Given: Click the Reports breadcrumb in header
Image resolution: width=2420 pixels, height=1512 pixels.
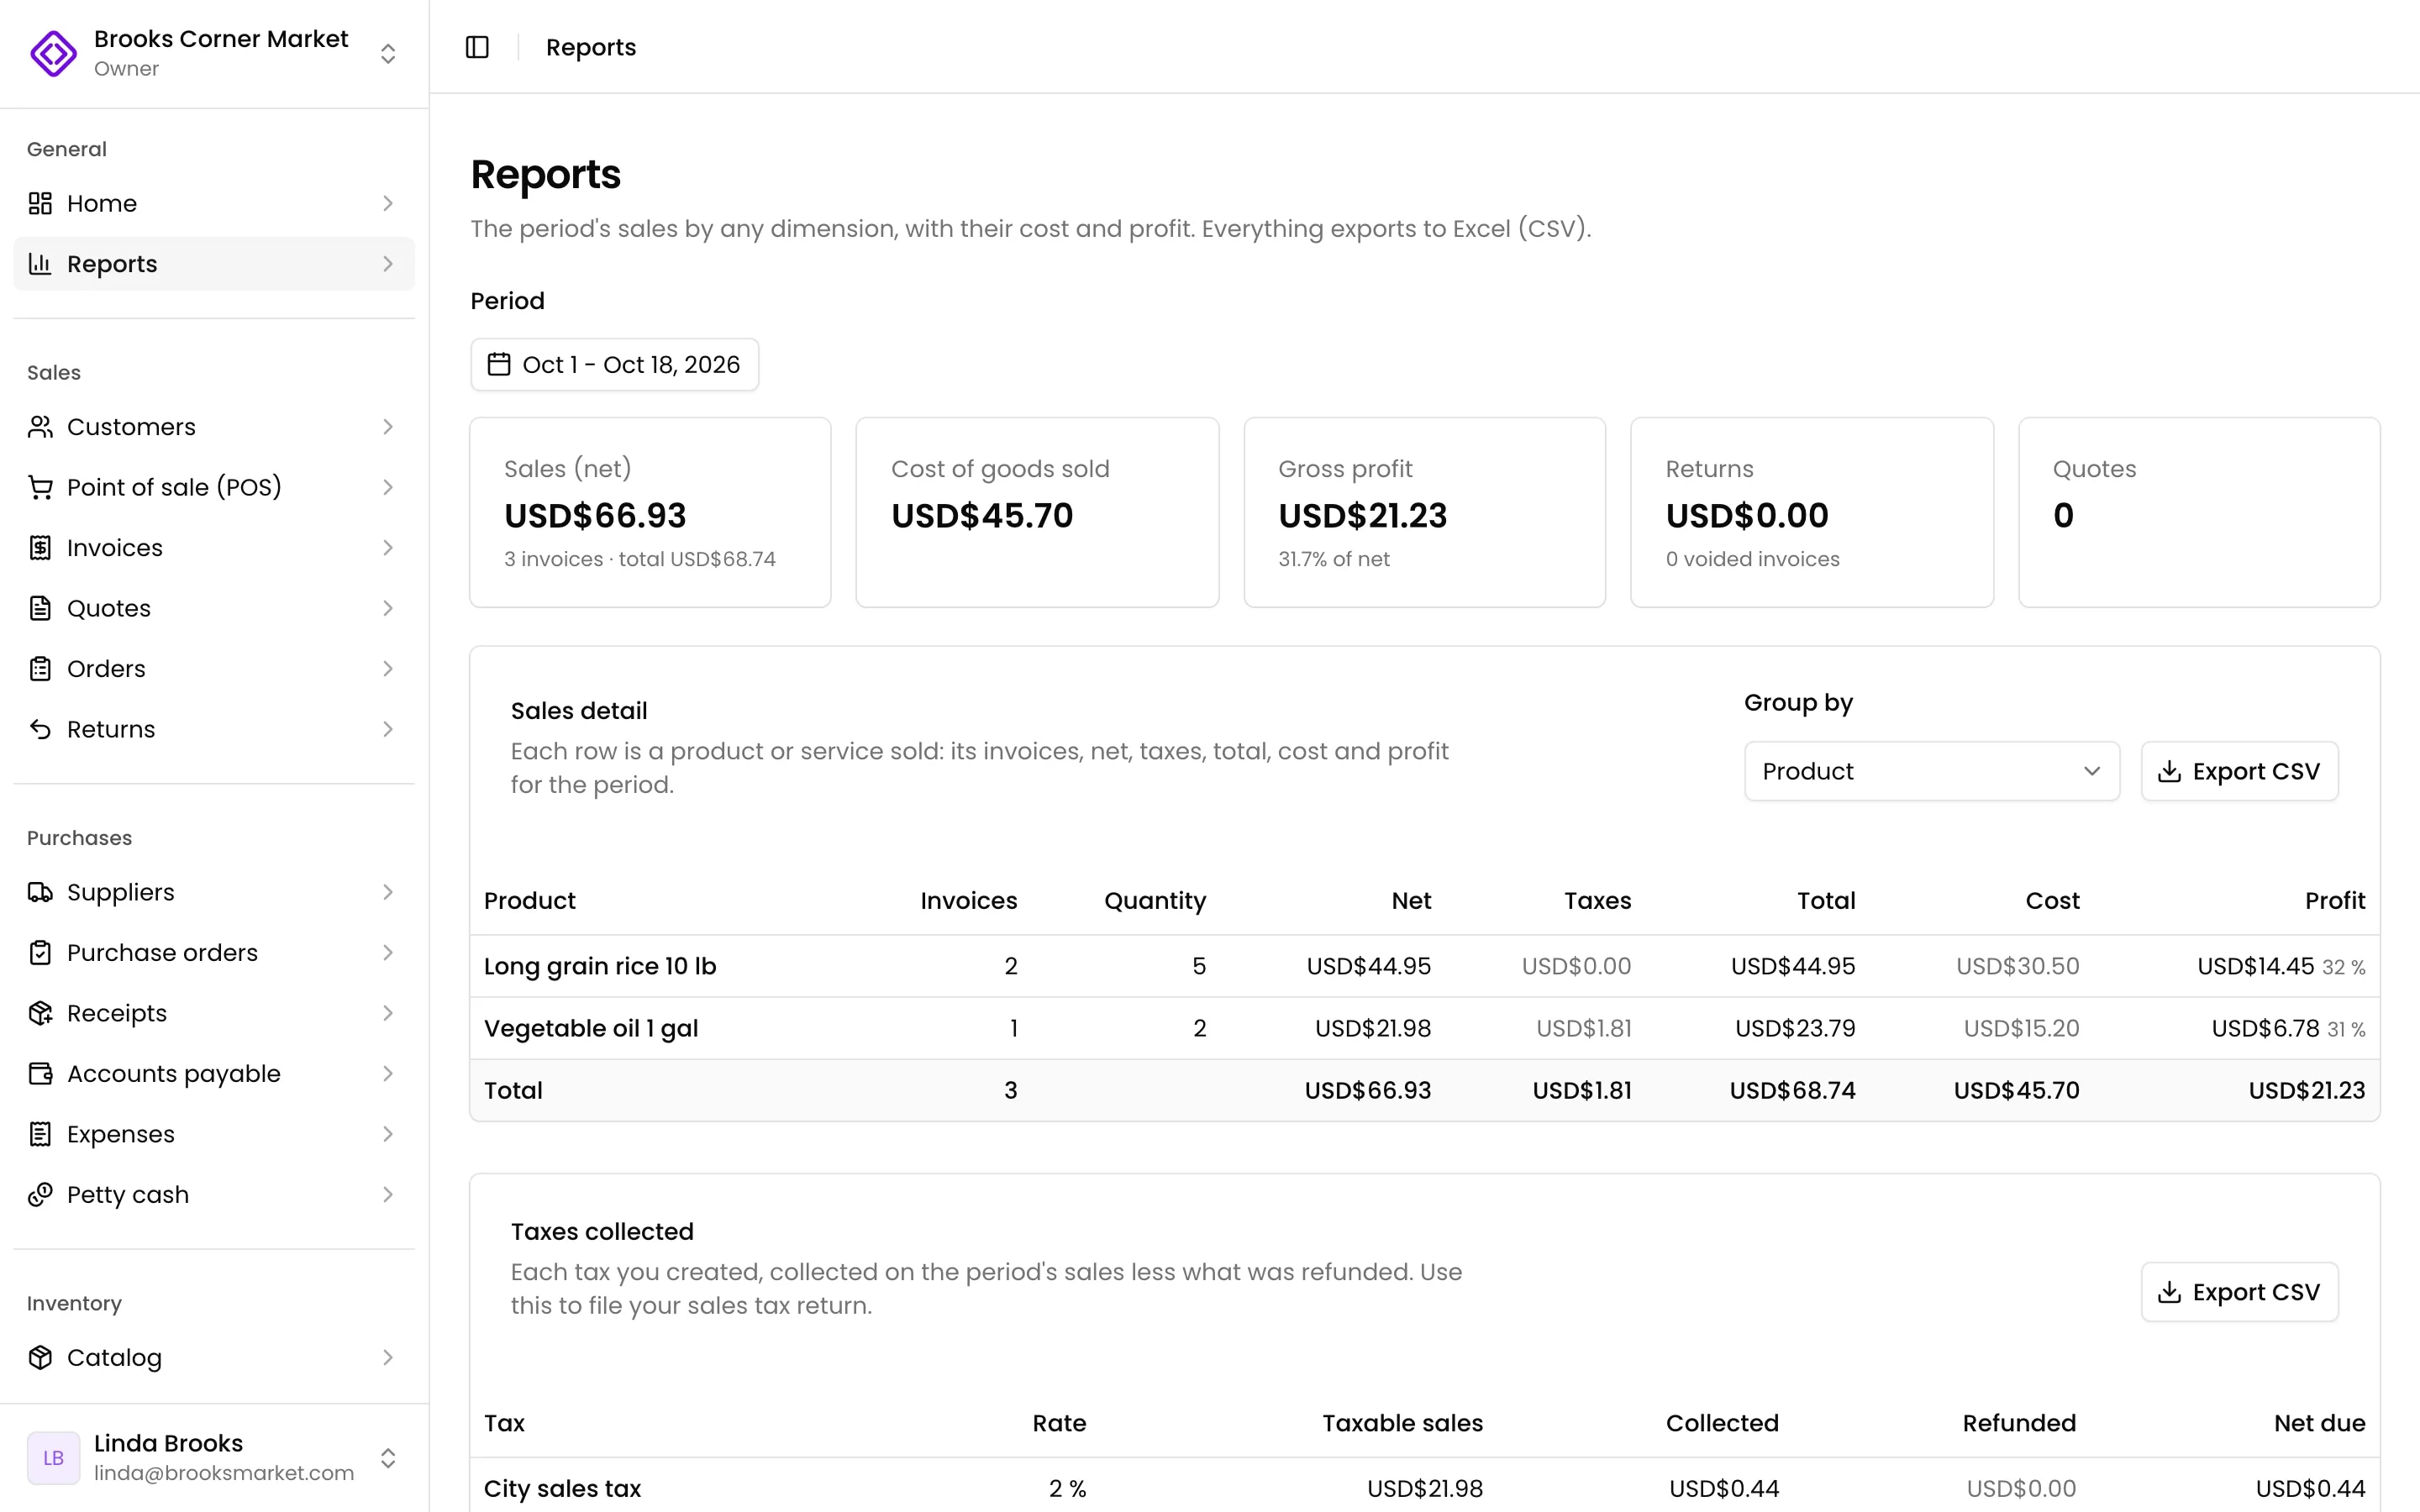Looking at the screenshot, I should [x=591, y=47].
